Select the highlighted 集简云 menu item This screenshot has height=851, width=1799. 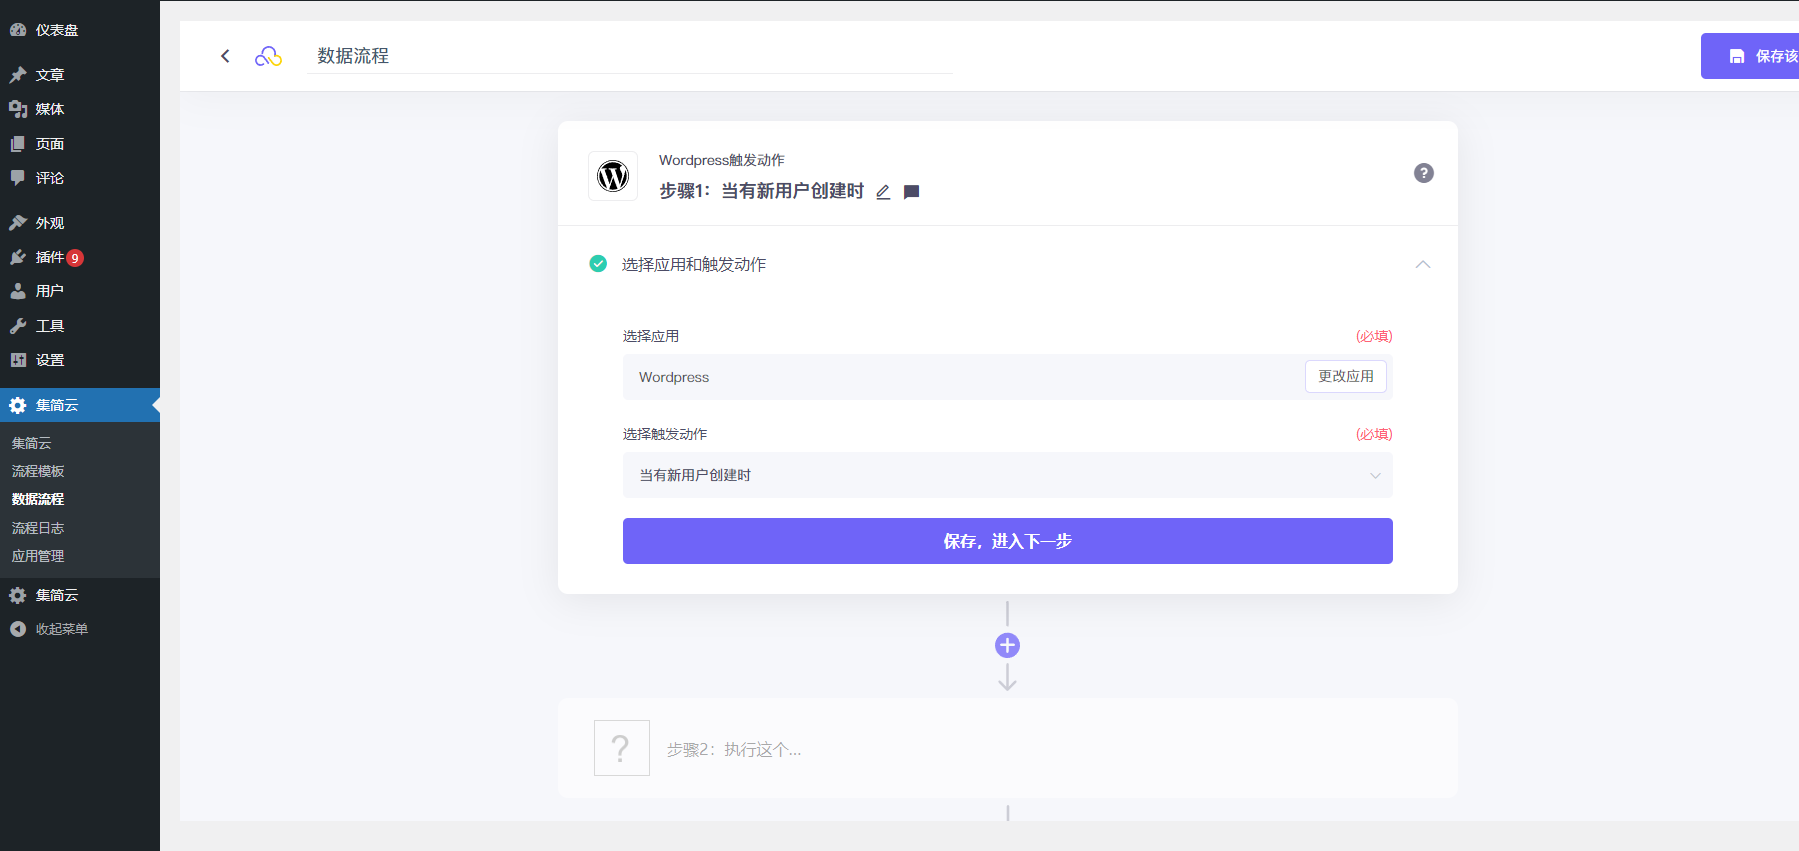[80, 405]
